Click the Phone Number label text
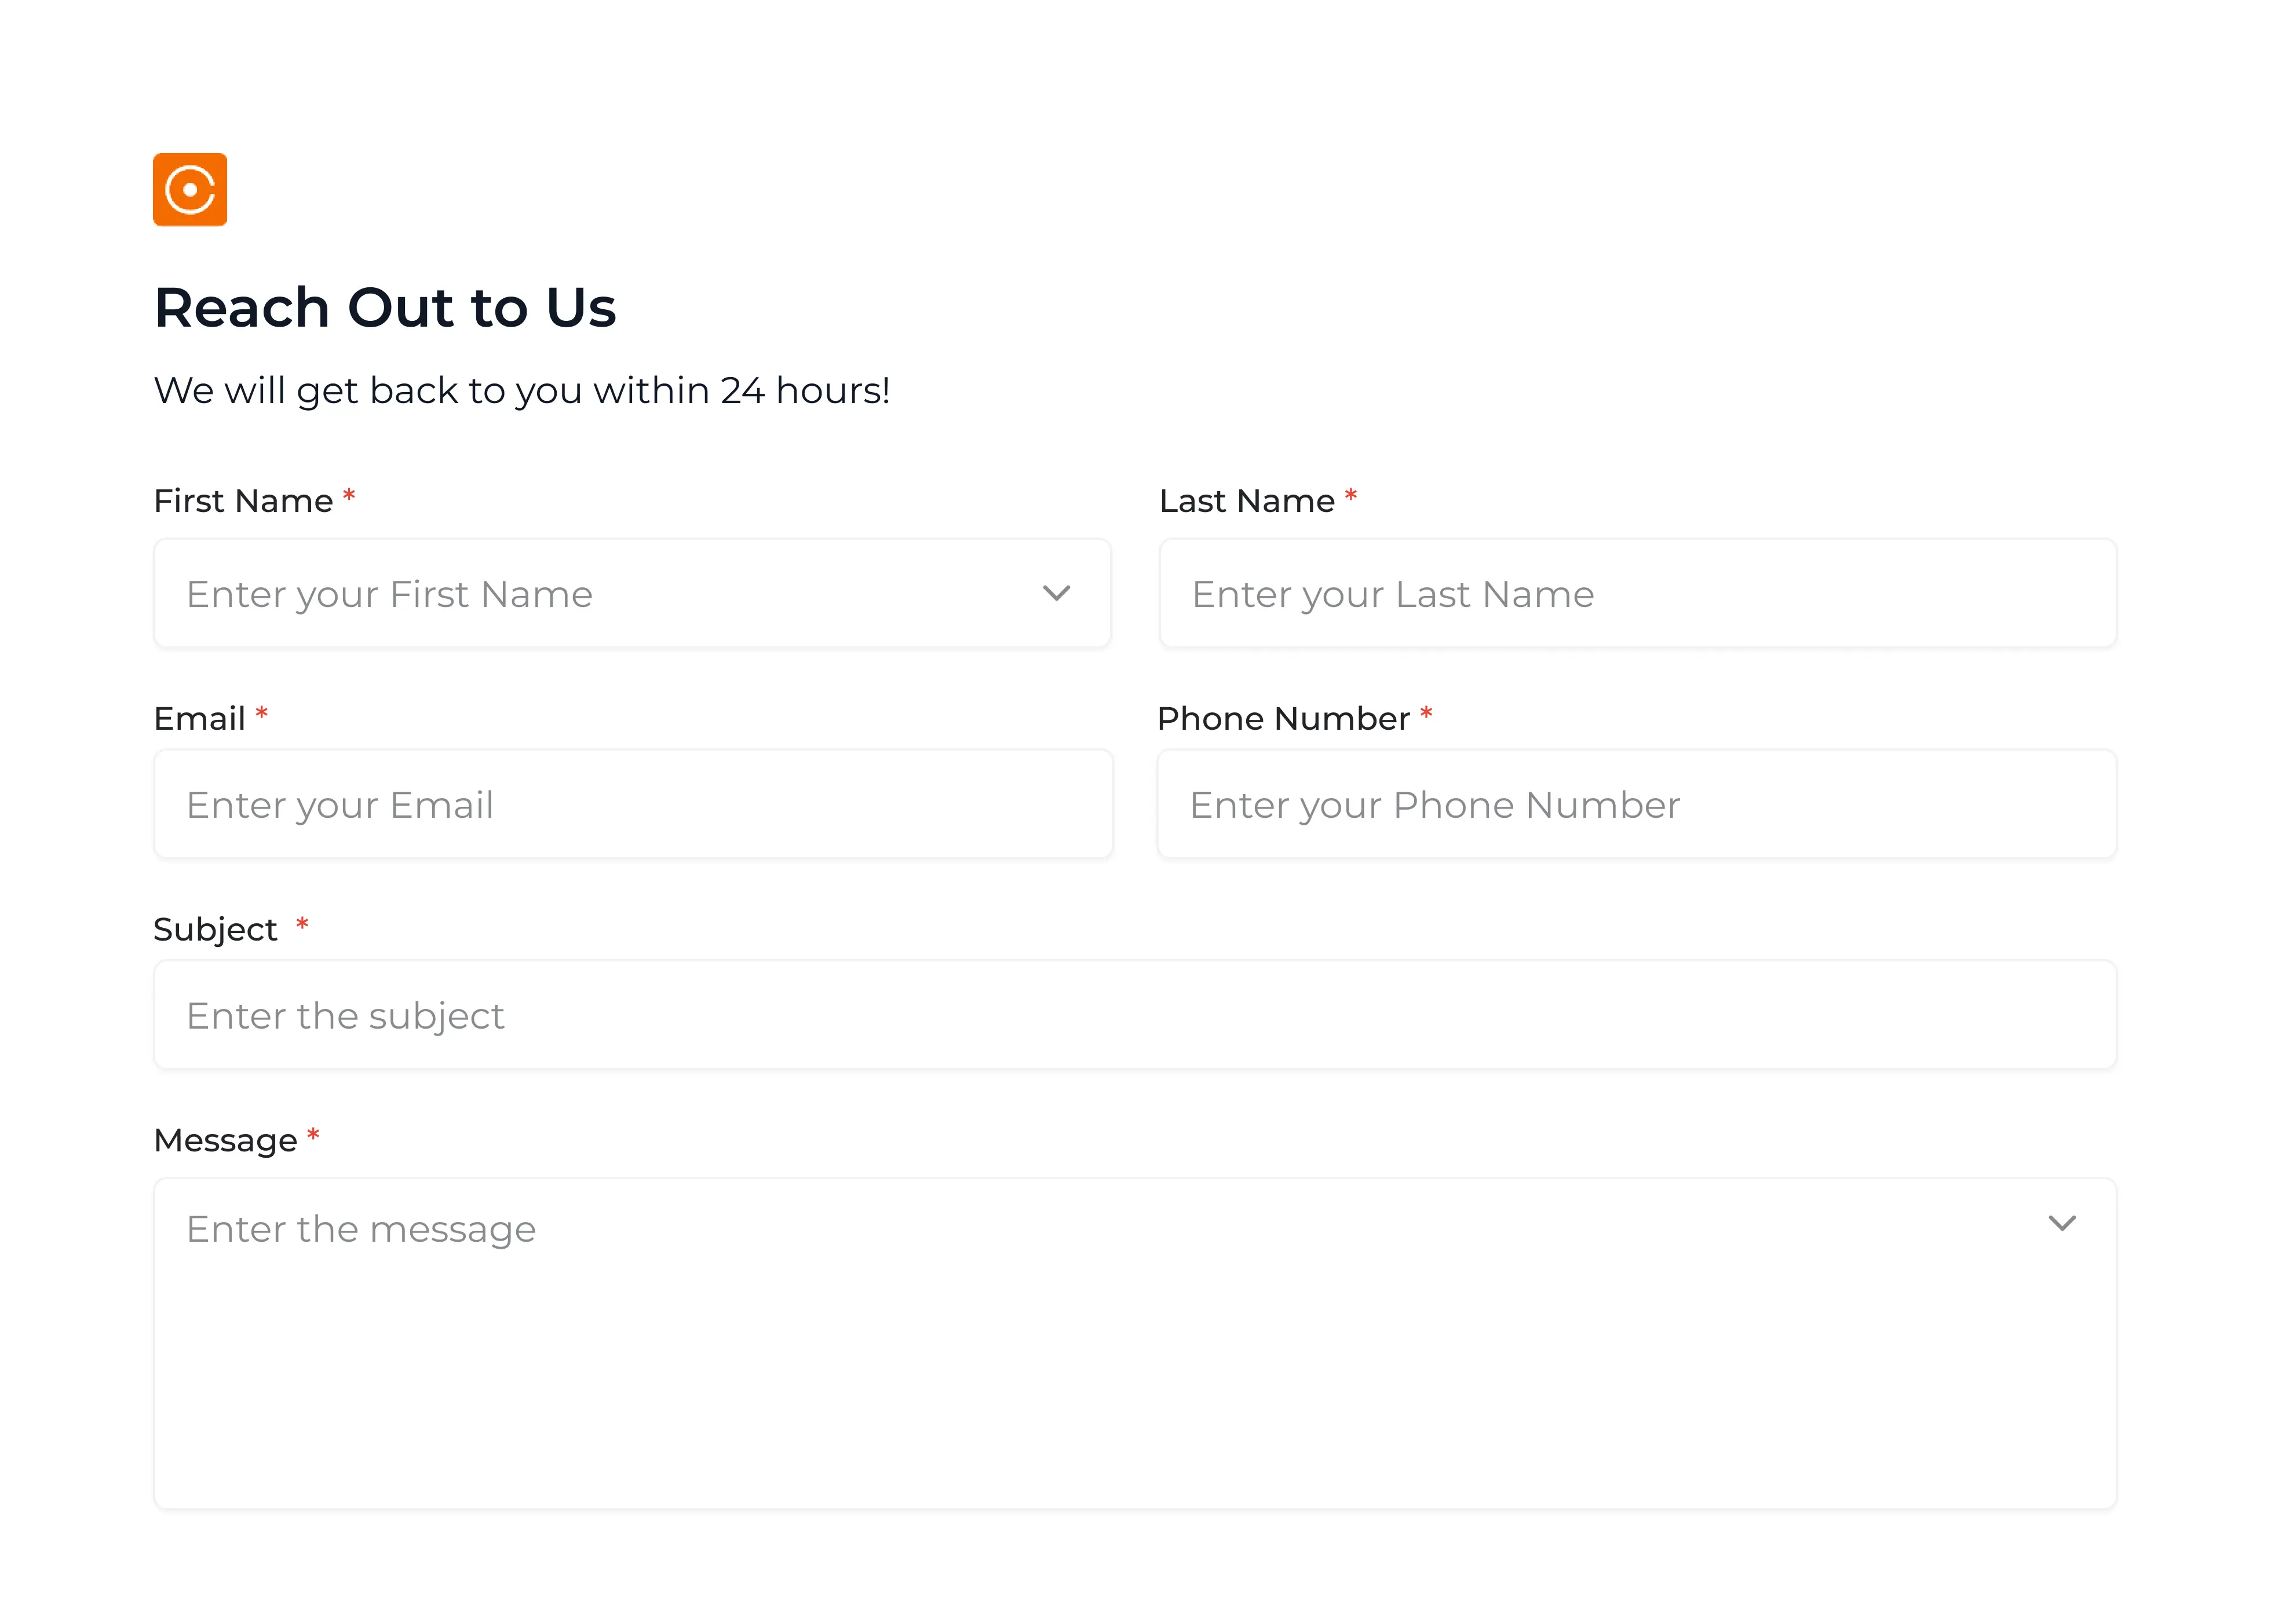 [1283, 719]
